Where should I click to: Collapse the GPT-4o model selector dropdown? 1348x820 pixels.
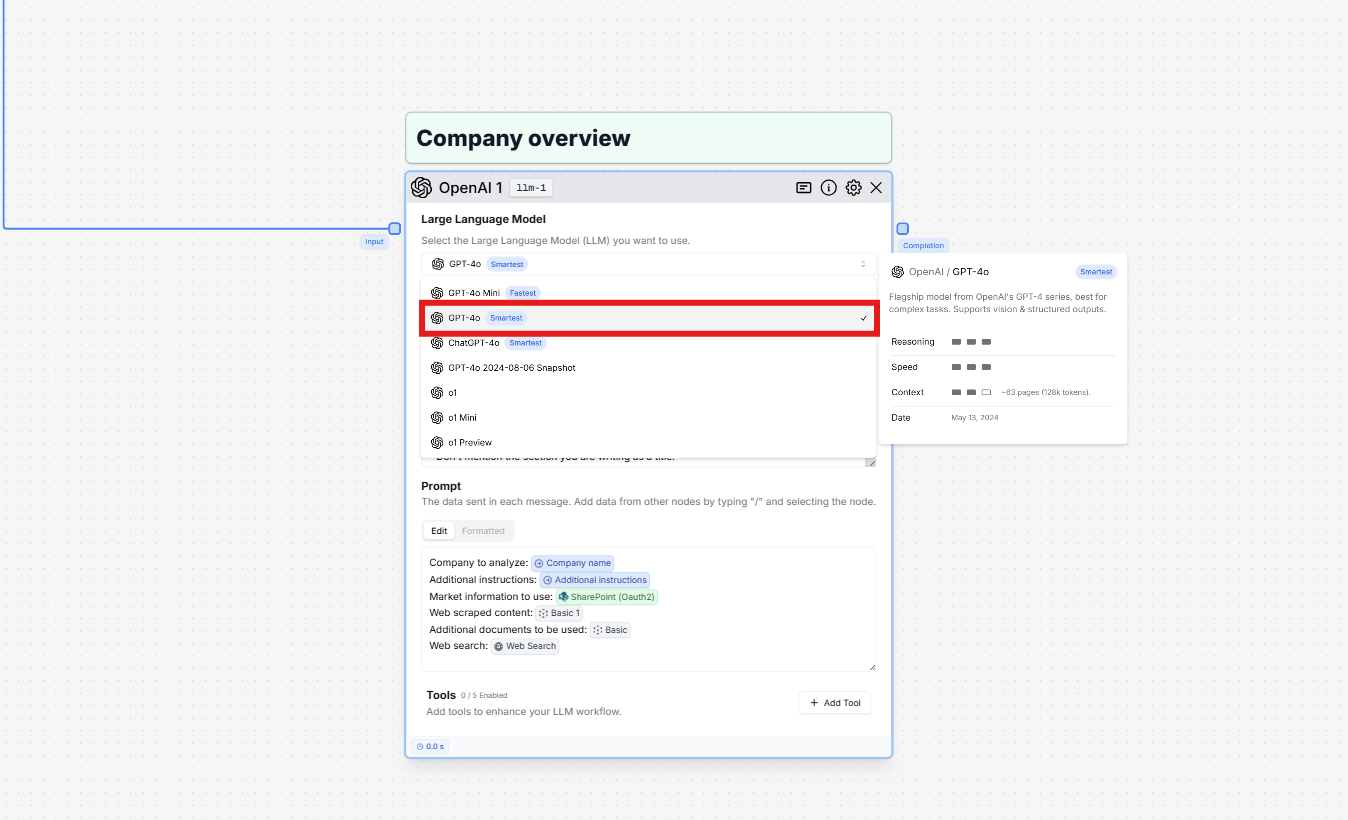648,264
